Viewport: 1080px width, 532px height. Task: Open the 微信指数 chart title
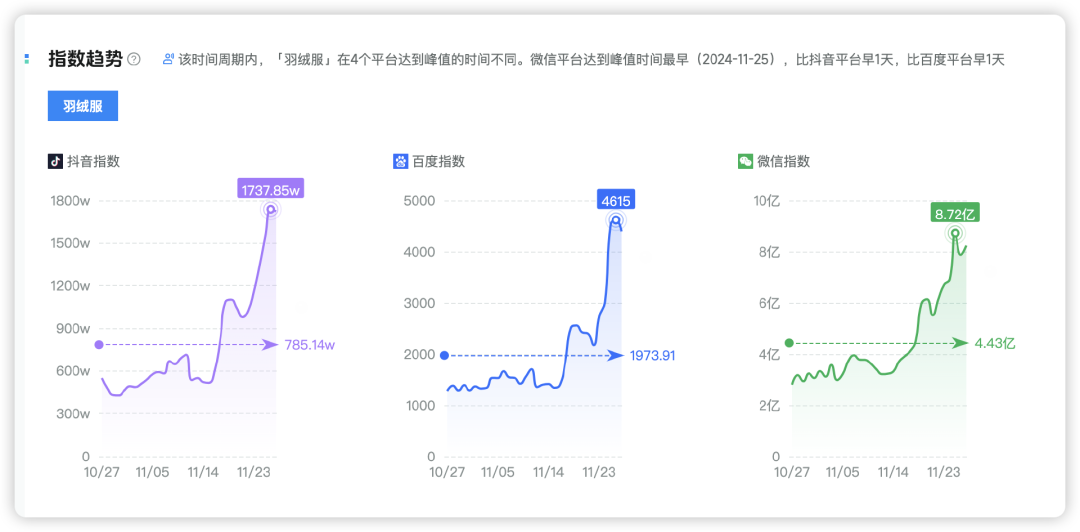(x=783, y=161)
